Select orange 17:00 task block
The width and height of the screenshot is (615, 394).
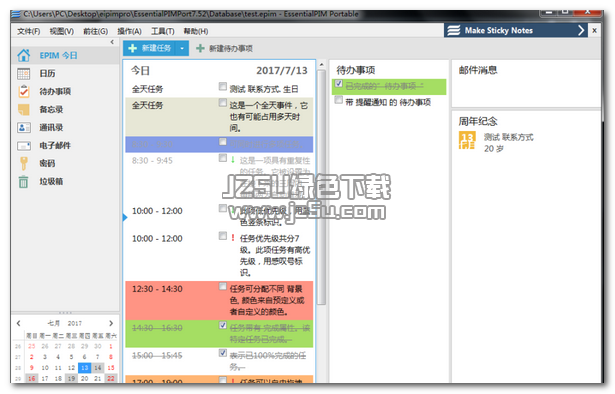point(219,379)
